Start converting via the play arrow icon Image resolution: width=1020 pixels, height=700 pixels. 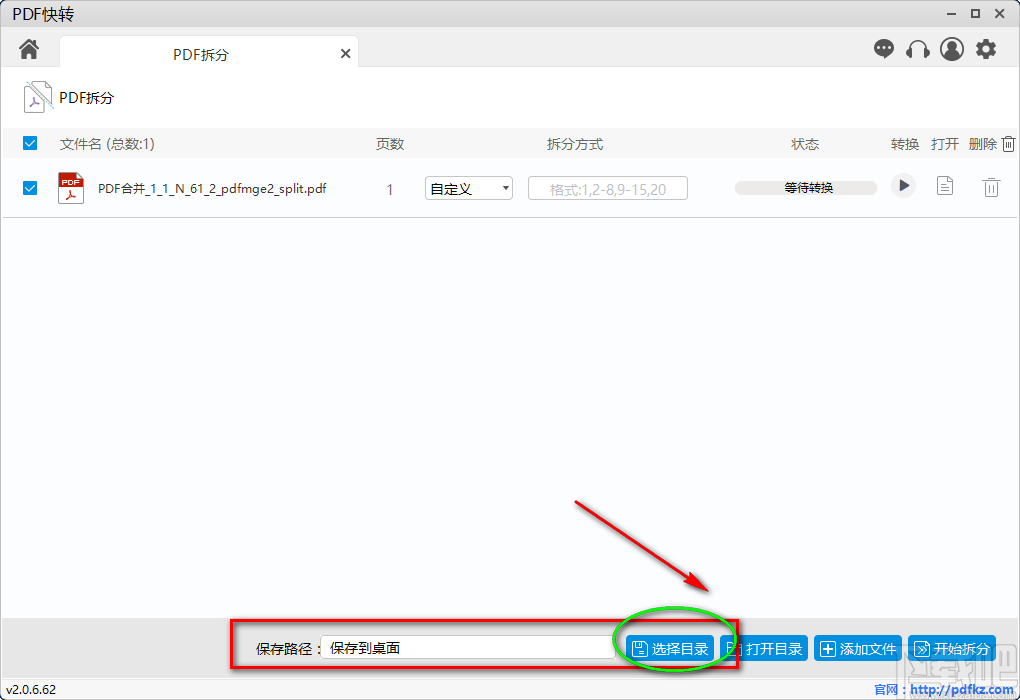pyautogui.click(x=903, y=186)
